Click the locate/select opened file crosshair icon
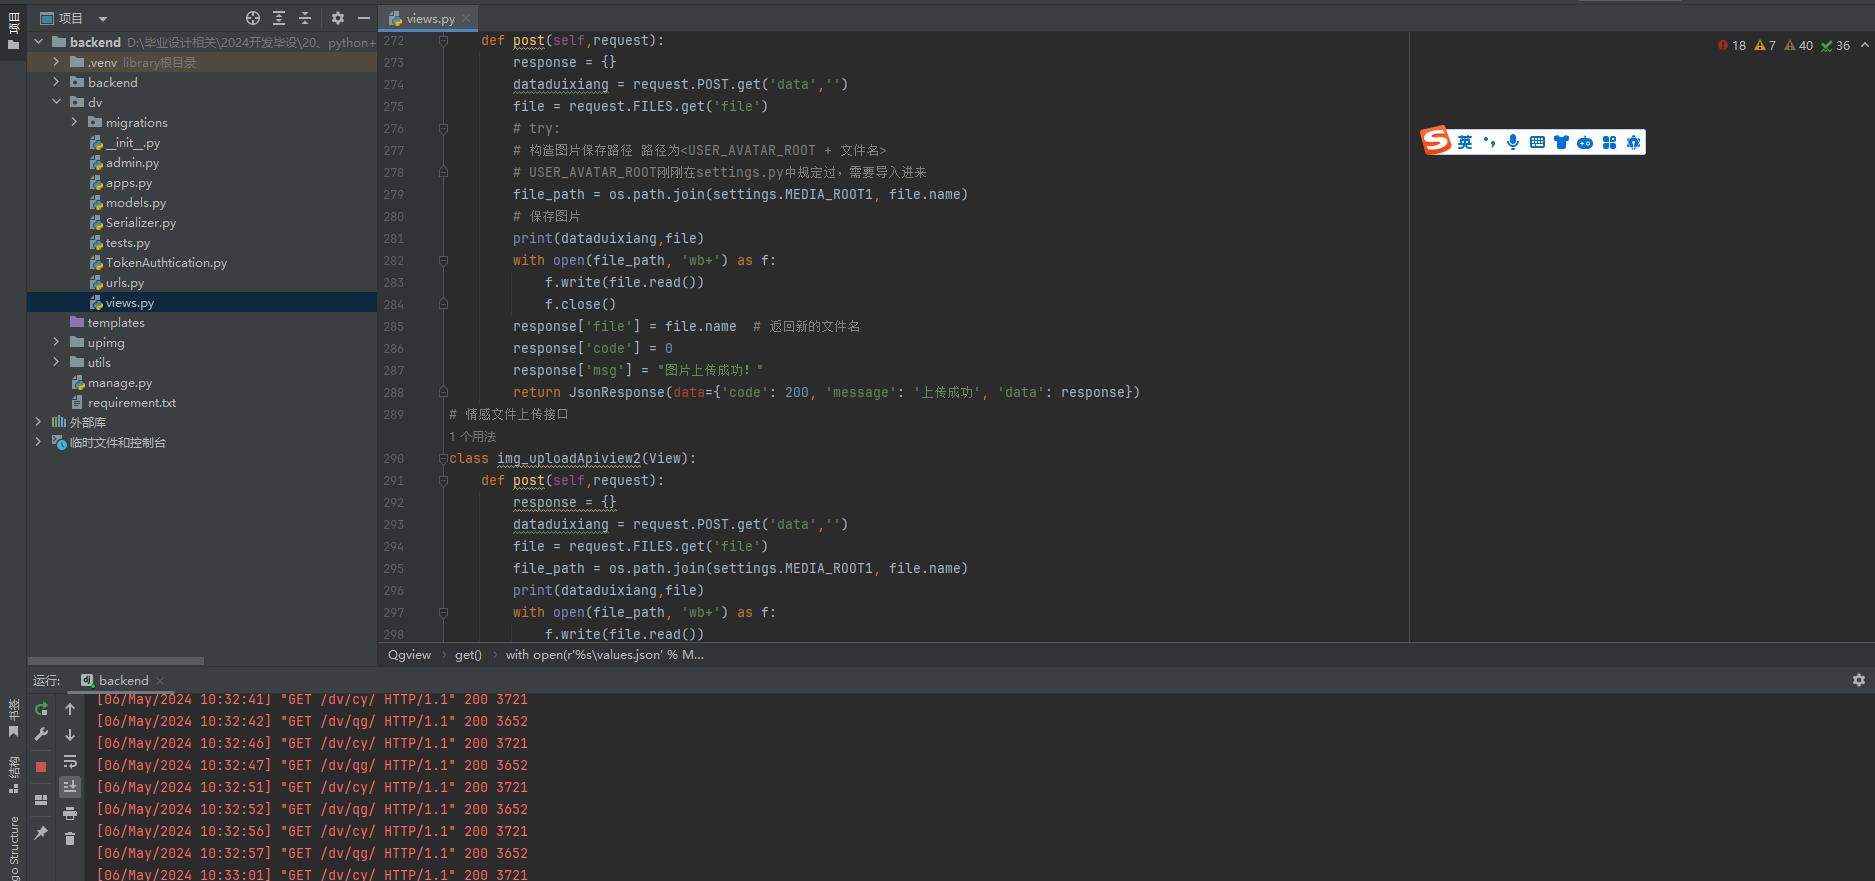 [x=253, y=18]
